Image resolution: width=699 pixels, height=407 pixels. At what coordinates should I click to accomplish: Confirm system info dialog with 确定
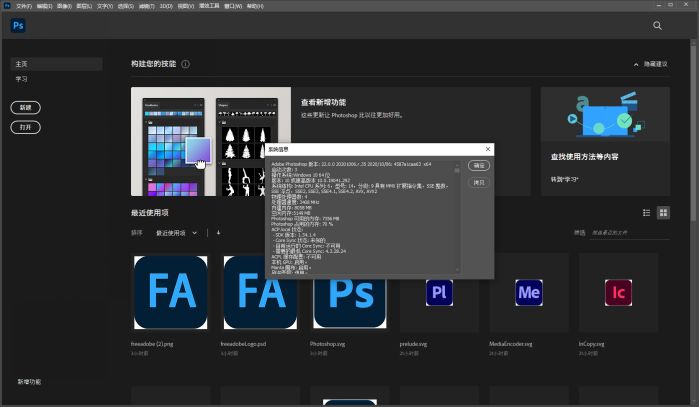[479, 165]
